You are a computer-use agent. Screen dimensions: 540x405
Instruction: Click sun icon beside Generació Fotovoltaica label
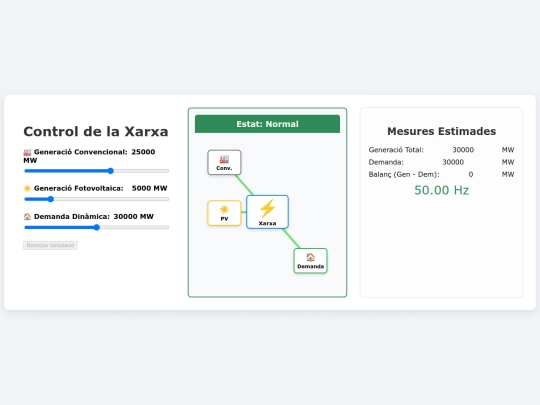(x=27, y=188)
